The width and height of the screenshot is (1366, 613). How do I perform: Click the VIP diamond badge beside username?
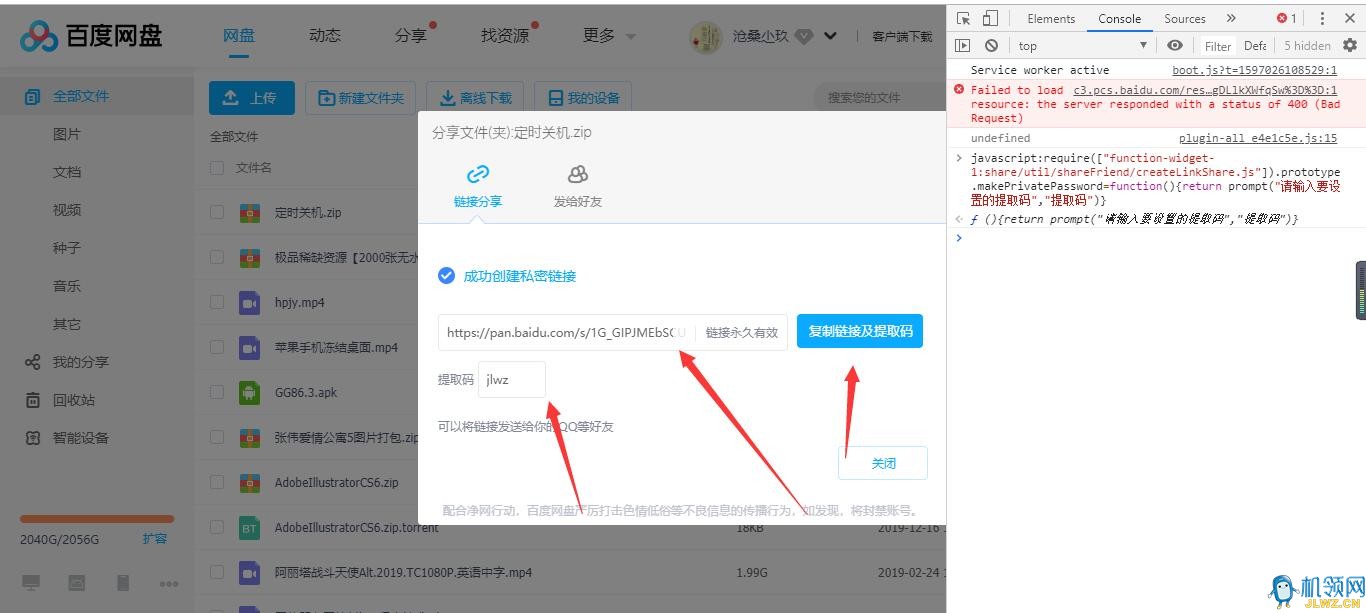804,36
